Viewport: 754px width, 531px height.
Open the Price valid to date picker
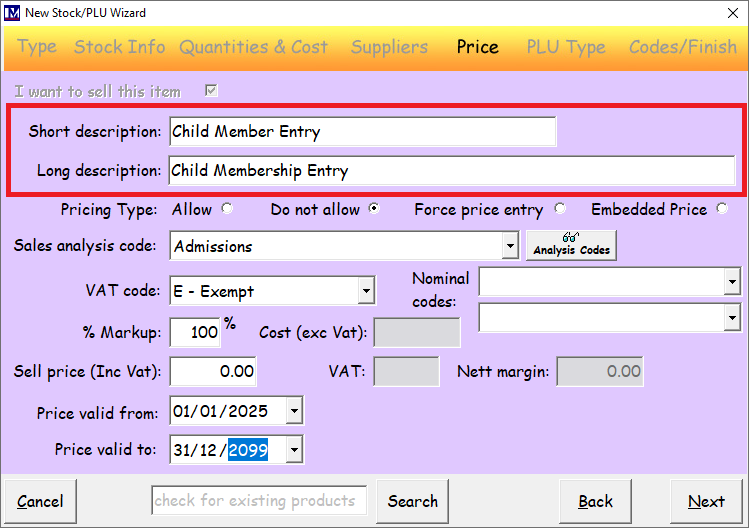(294, 450)
